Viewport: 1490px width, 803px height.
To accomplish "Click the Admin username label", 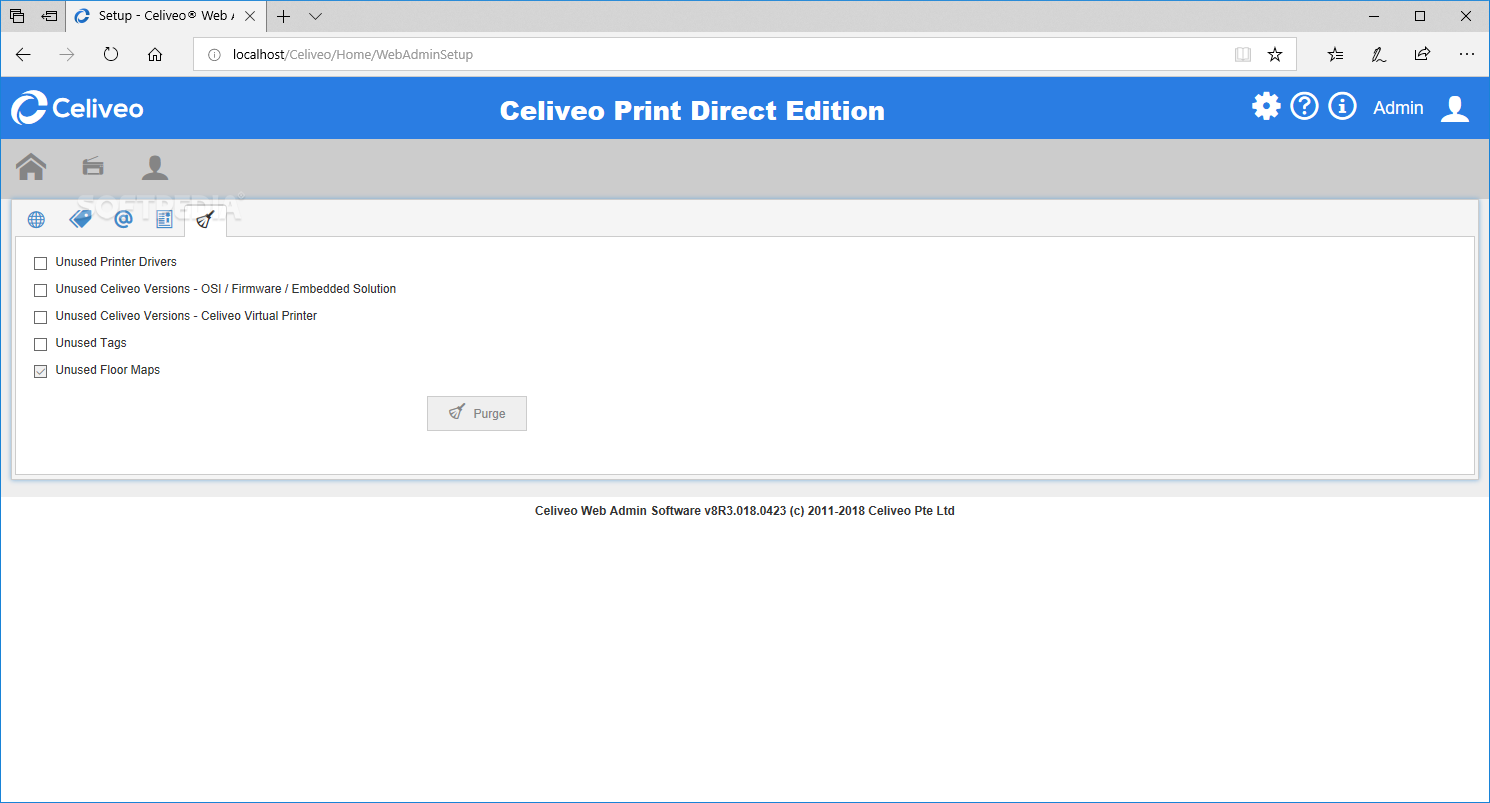I will pyautogui.click(x=1398, y=108).
